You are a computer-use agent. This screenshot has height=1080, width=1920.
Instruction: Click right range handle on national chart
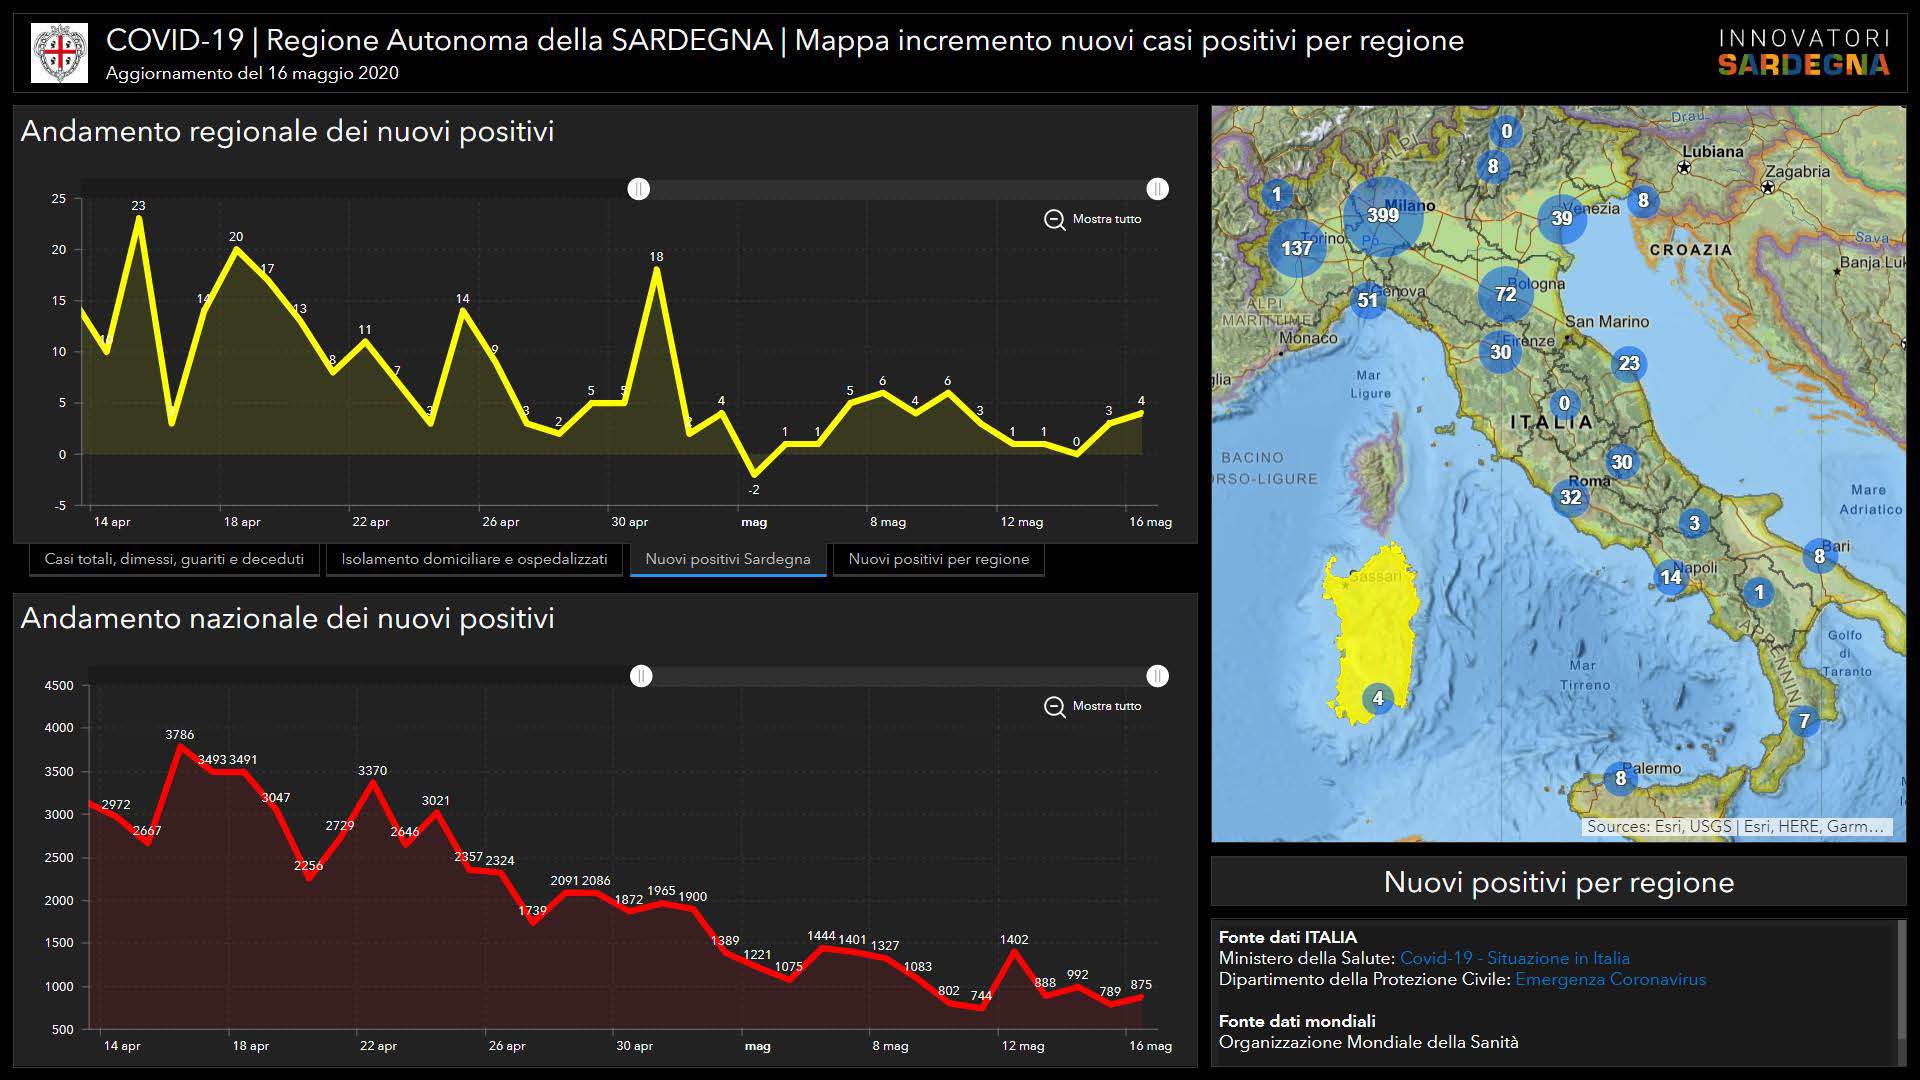click(x=1157, y=676)
